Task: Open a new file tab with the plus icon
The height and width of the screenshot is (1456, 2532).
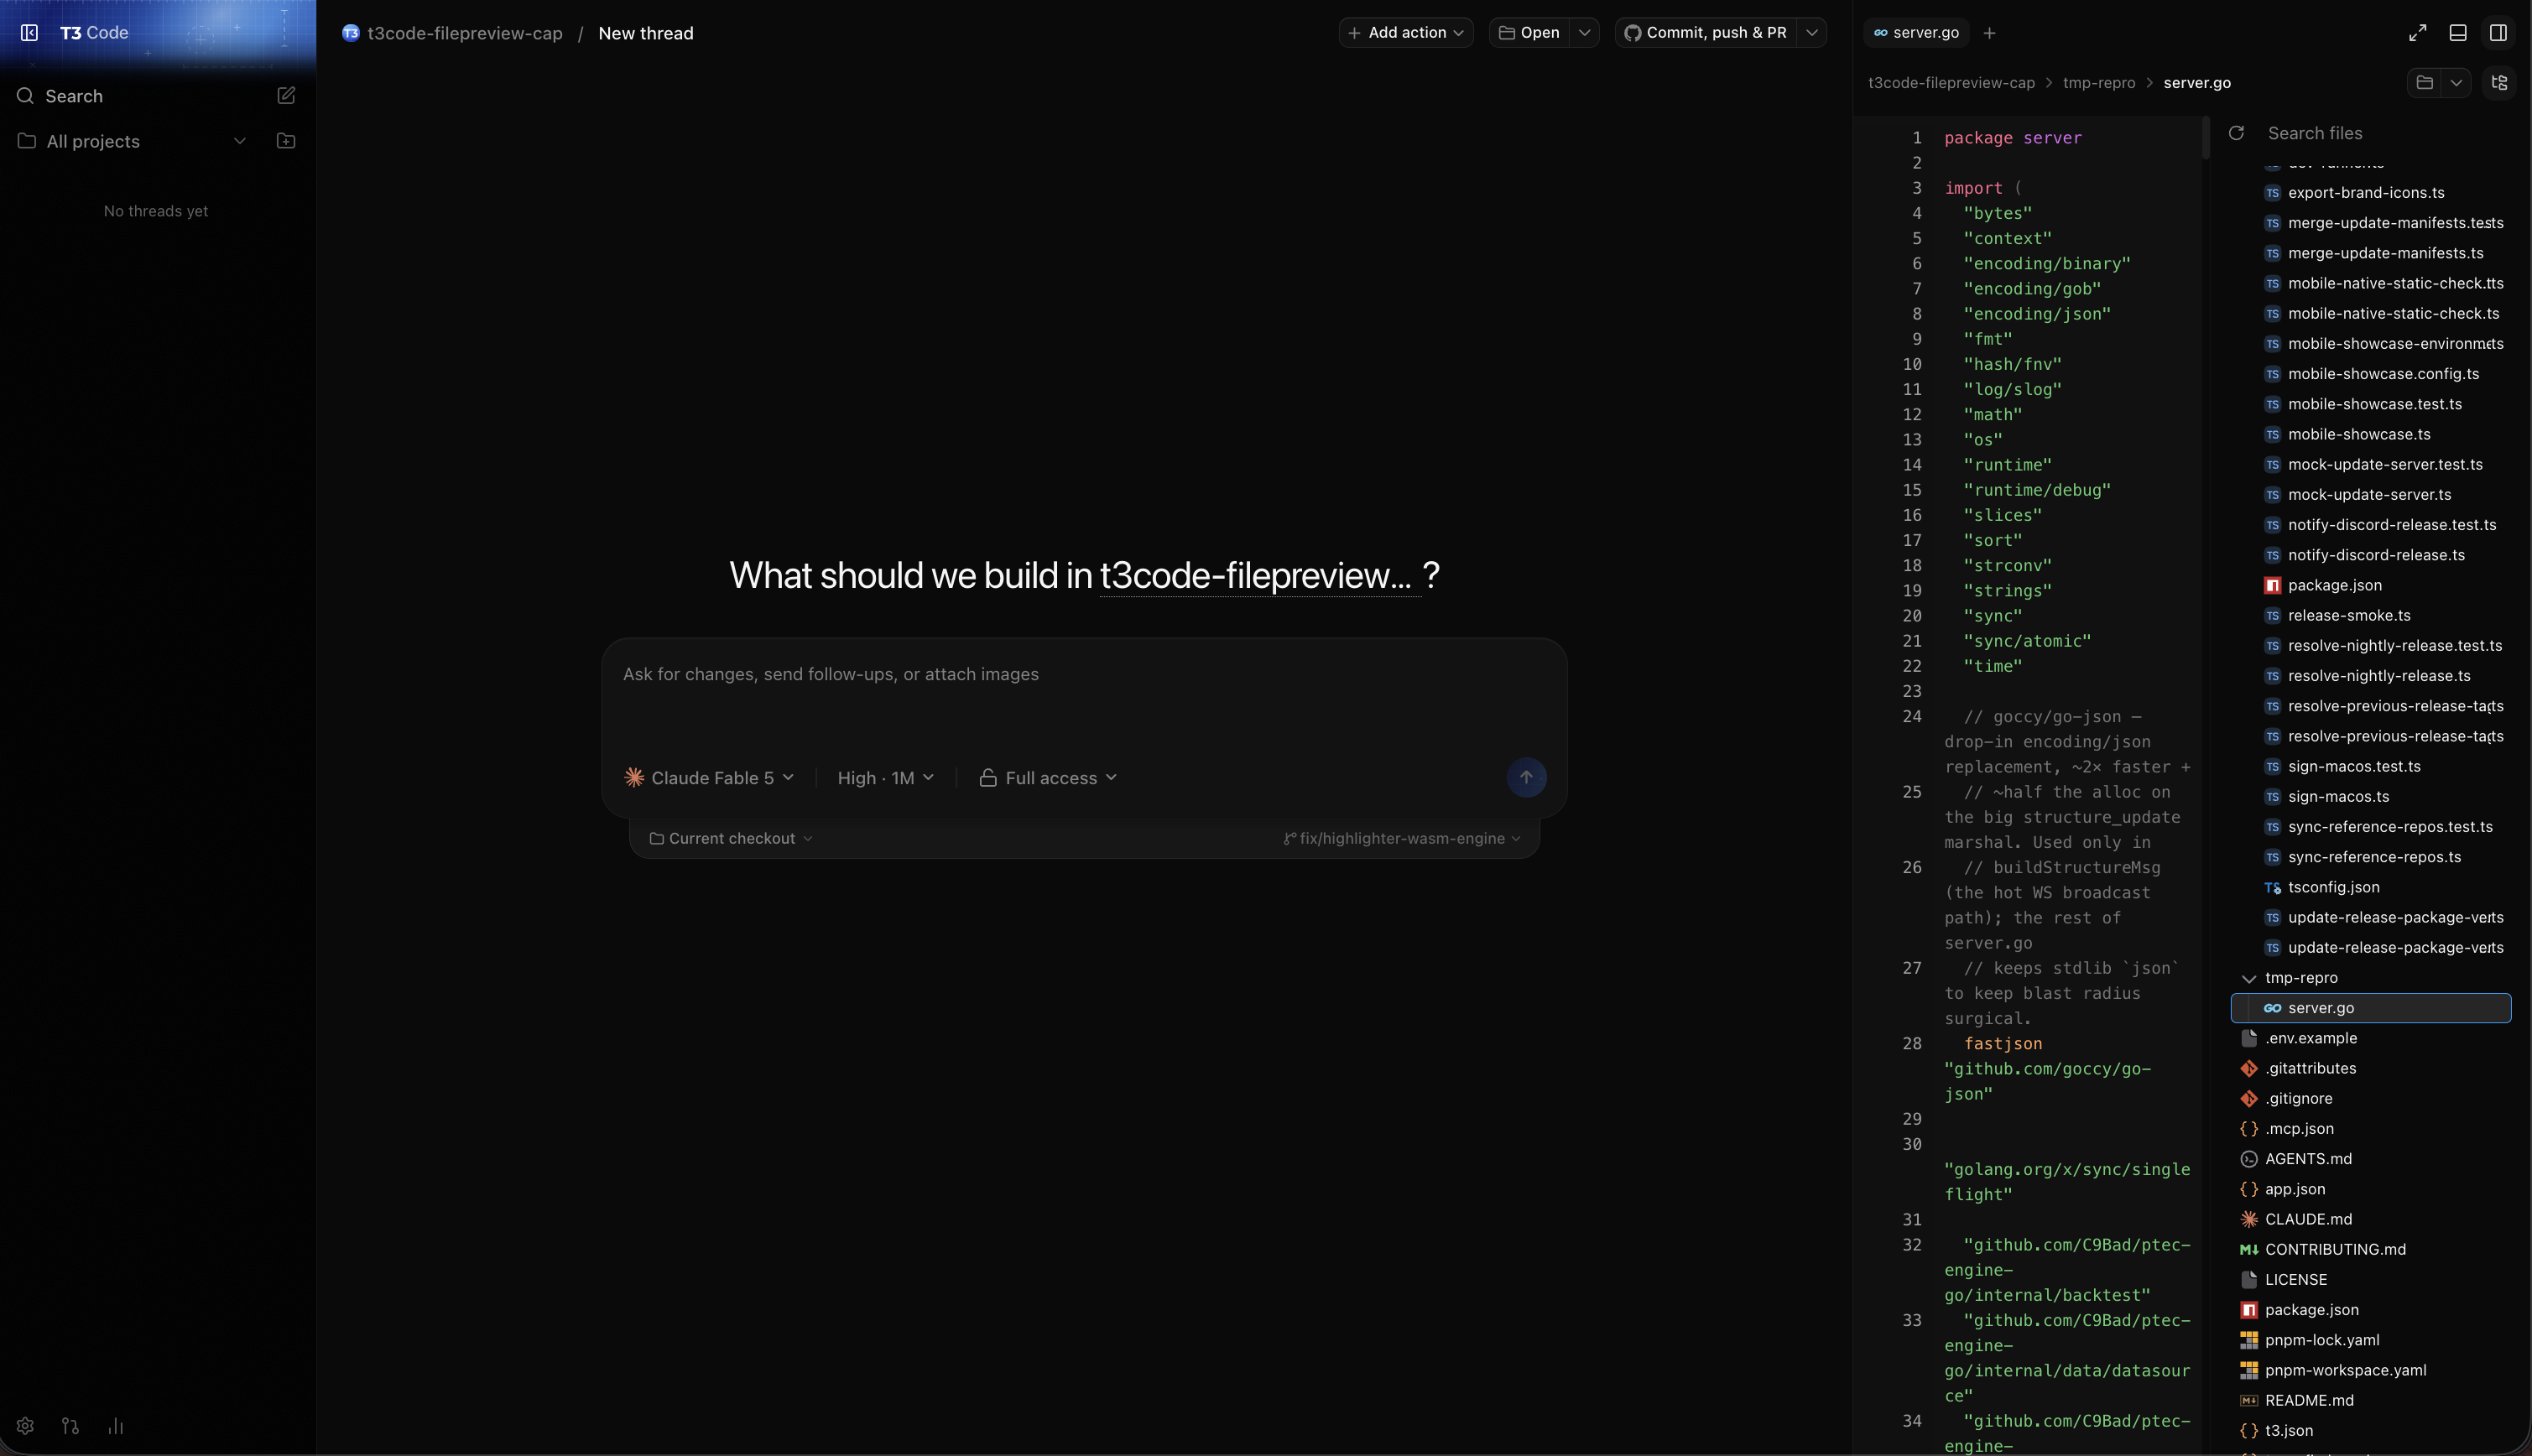Action: point(1990,33)
